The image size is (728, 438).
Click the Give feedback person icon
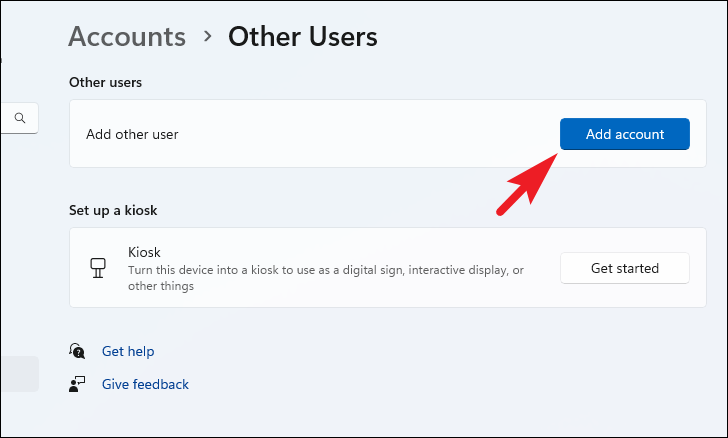77,384
